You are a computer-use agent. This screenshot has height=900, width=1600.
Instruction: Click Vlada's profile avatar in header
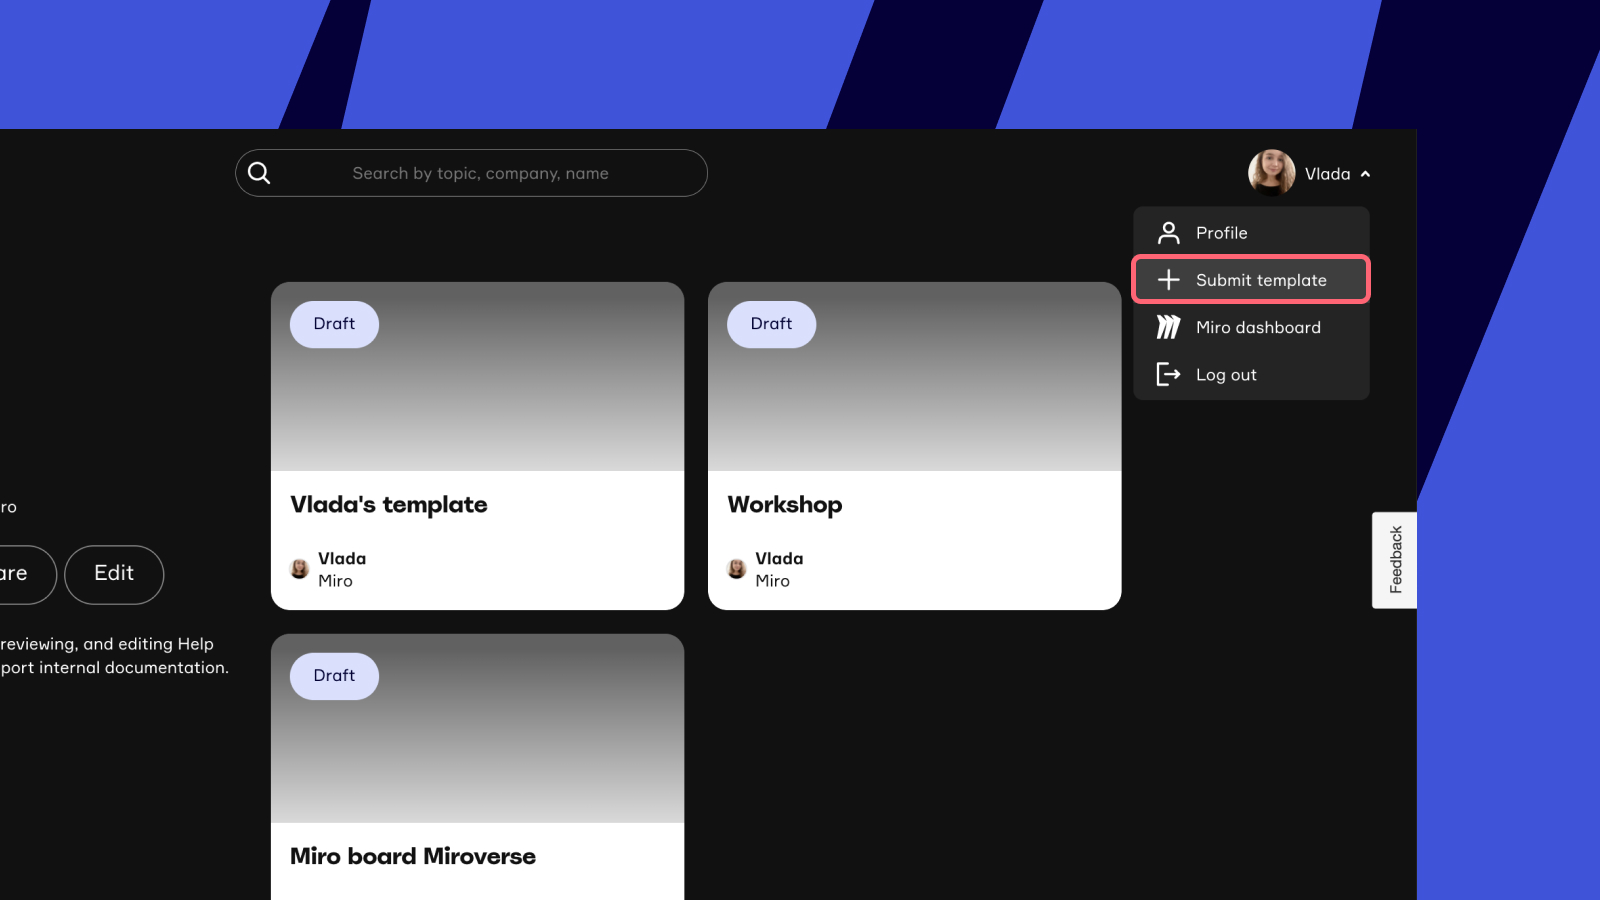click(1271, 173)
